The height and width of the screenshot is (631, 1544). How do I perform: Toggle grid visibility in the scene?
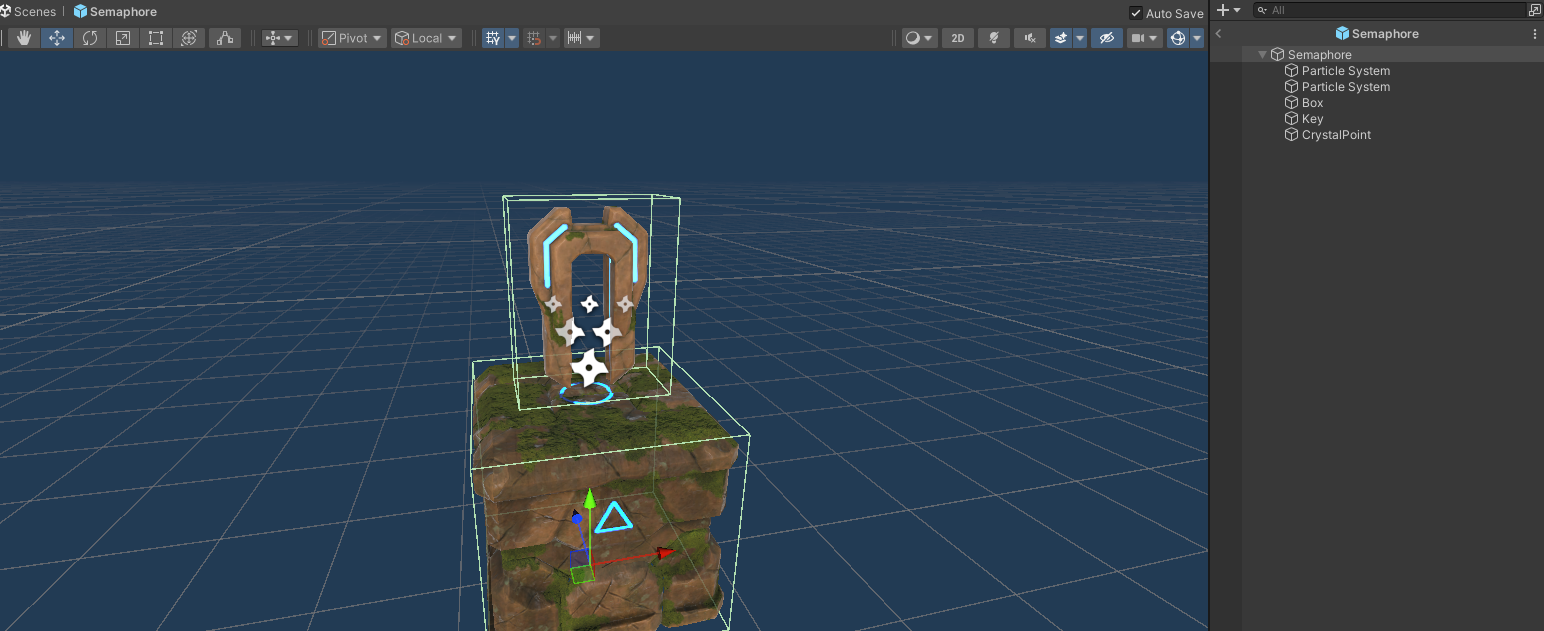coord(493,38)
